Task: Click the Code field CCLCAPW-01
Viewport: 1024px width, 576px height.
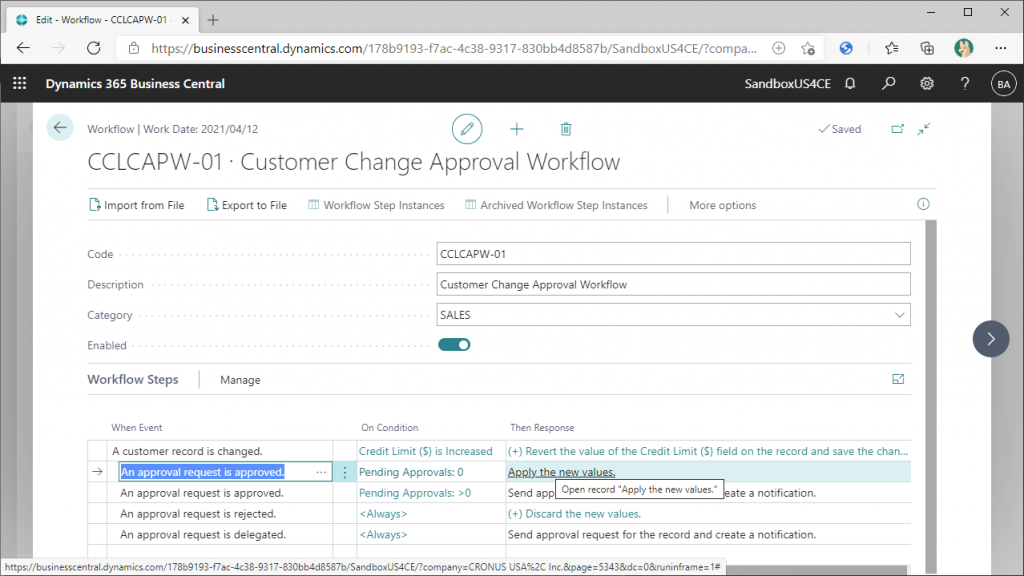Action: (x=673, y=254)
